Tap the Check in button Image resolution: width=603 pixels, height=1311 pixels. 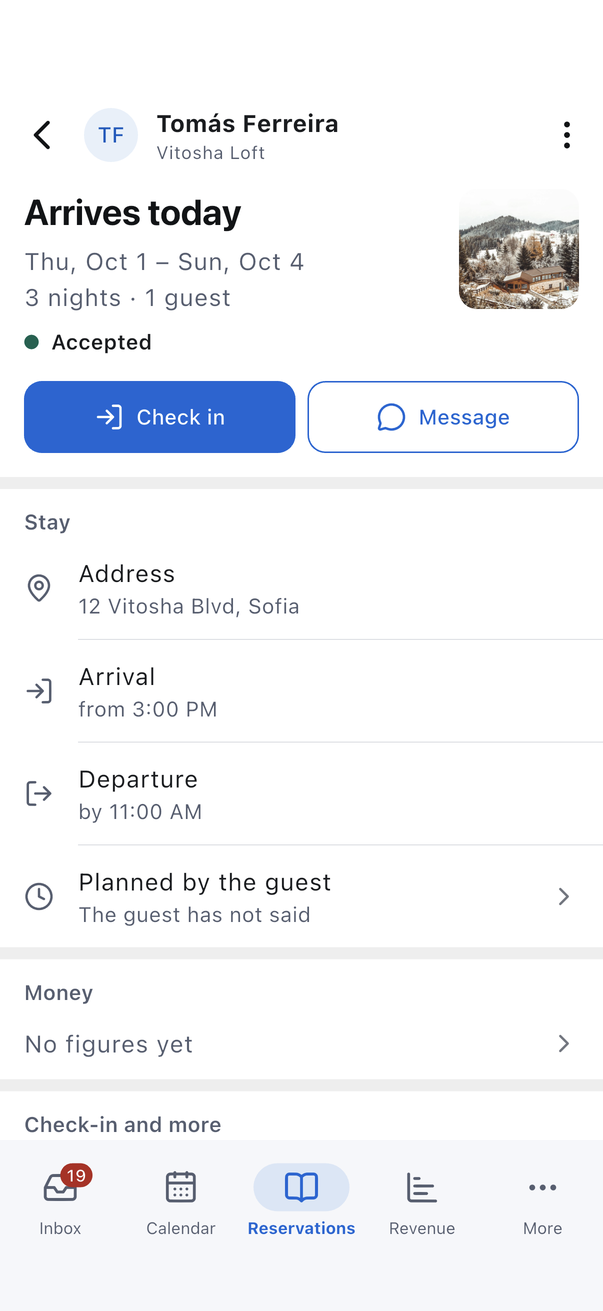click(160, 417)
